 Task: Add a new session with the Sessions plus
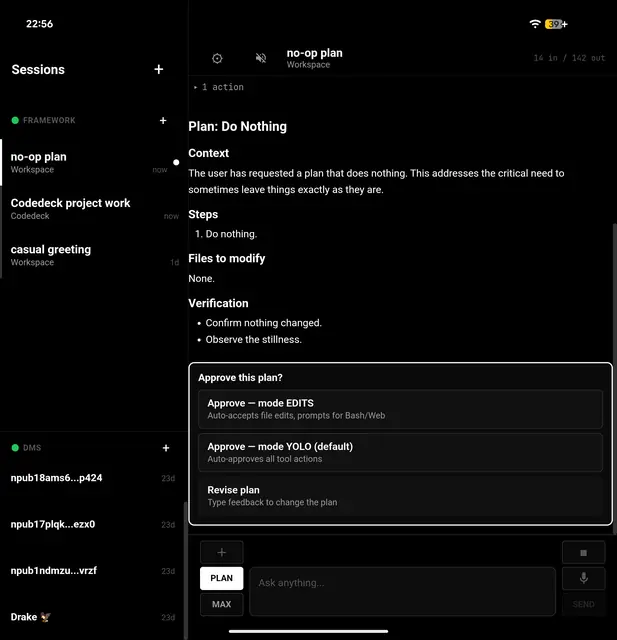pos(159,69)
